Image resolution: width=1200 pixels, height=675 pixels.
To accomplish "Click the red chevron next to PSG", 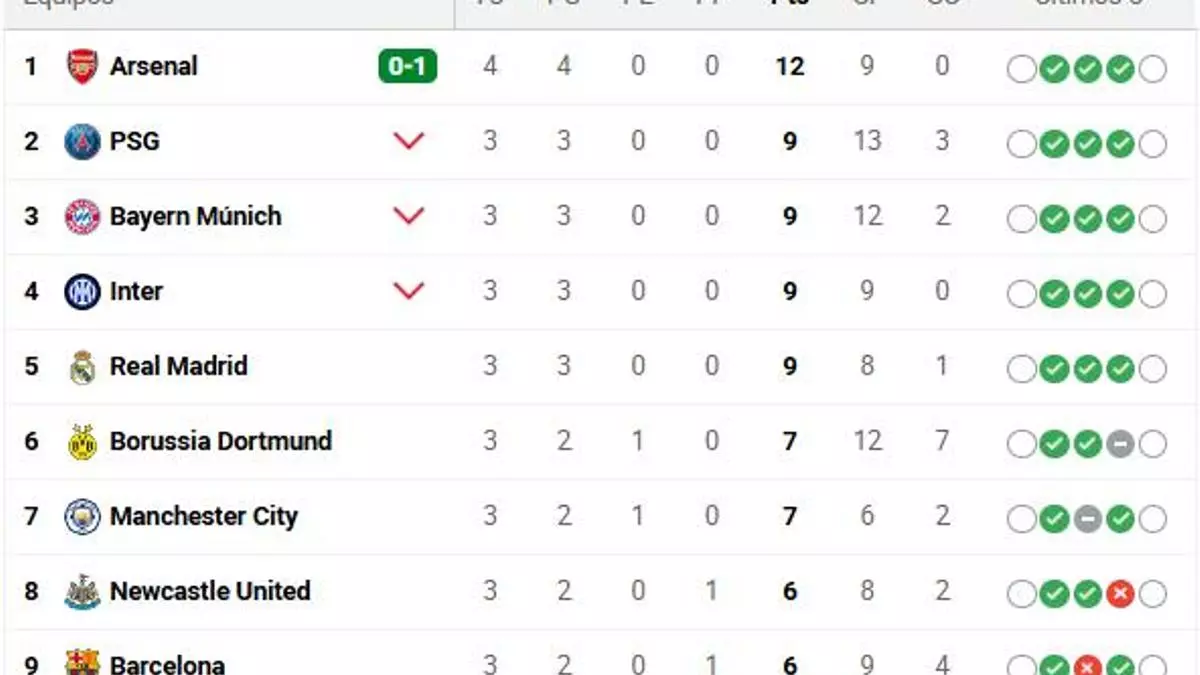I will [408, 141].
